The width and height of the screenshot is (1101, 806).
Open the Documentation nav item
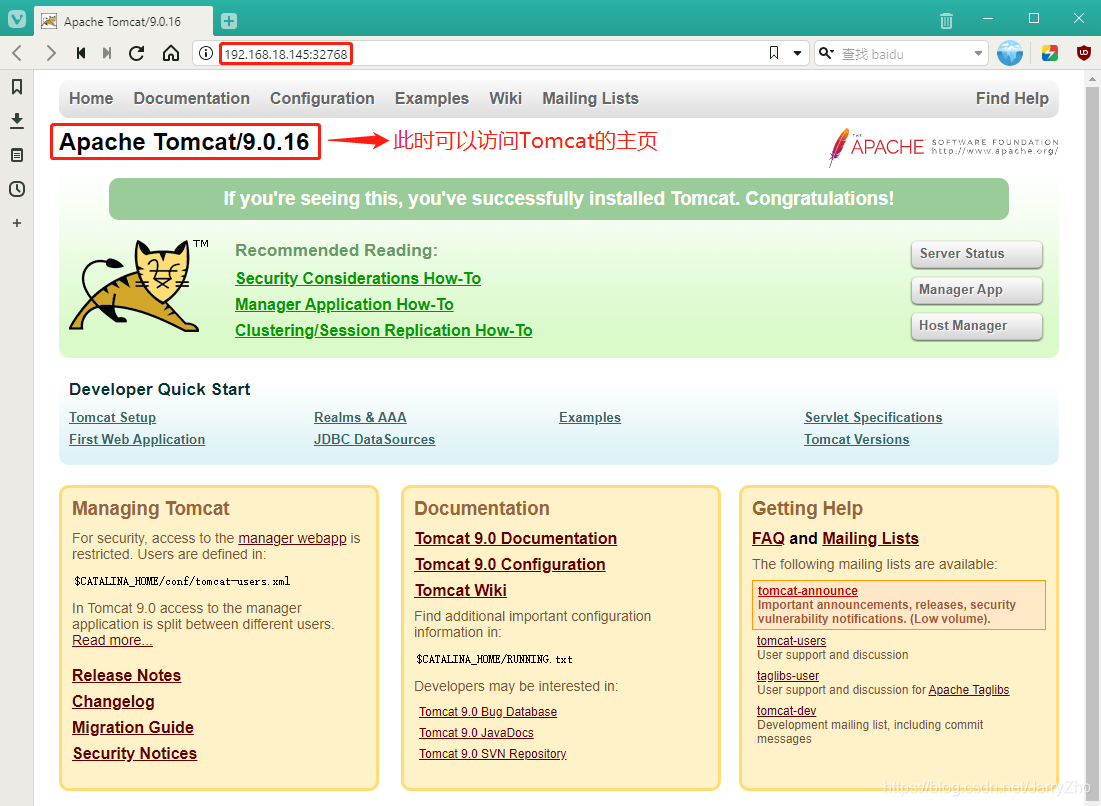(x=192, y=98)
